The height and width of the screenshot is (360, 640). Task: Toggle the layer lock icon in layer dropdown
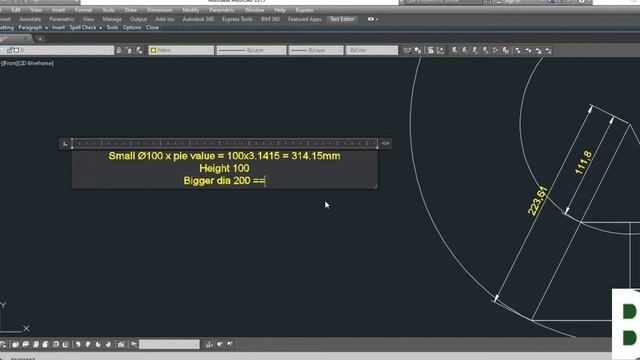coord(9,50)
